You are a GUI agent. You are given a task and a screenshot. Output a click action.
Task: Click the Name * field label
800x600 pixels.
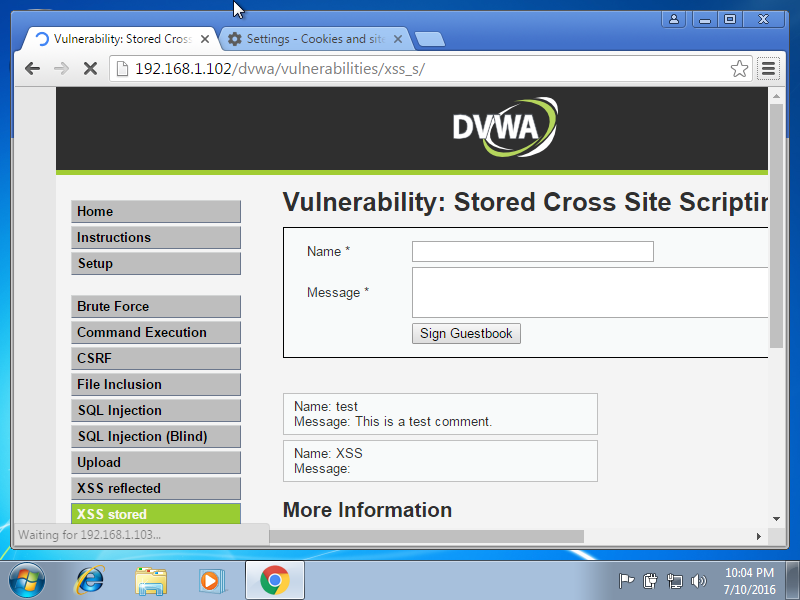pyautogui.click(x=328, y=252)
